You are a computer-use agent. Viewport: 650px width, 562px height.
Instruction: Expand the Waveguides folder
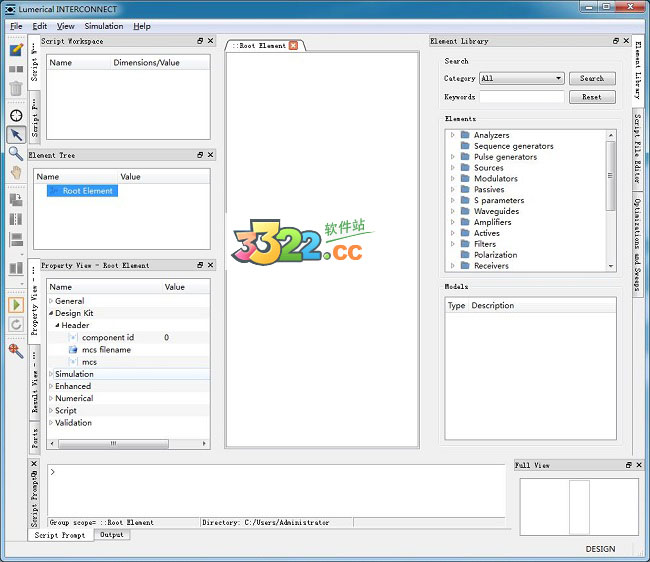pos(452,211)
